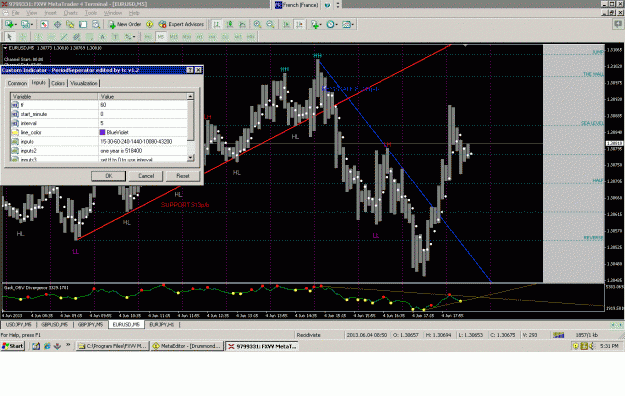Select the Horizontal Line drawing tool

[51, 37]
